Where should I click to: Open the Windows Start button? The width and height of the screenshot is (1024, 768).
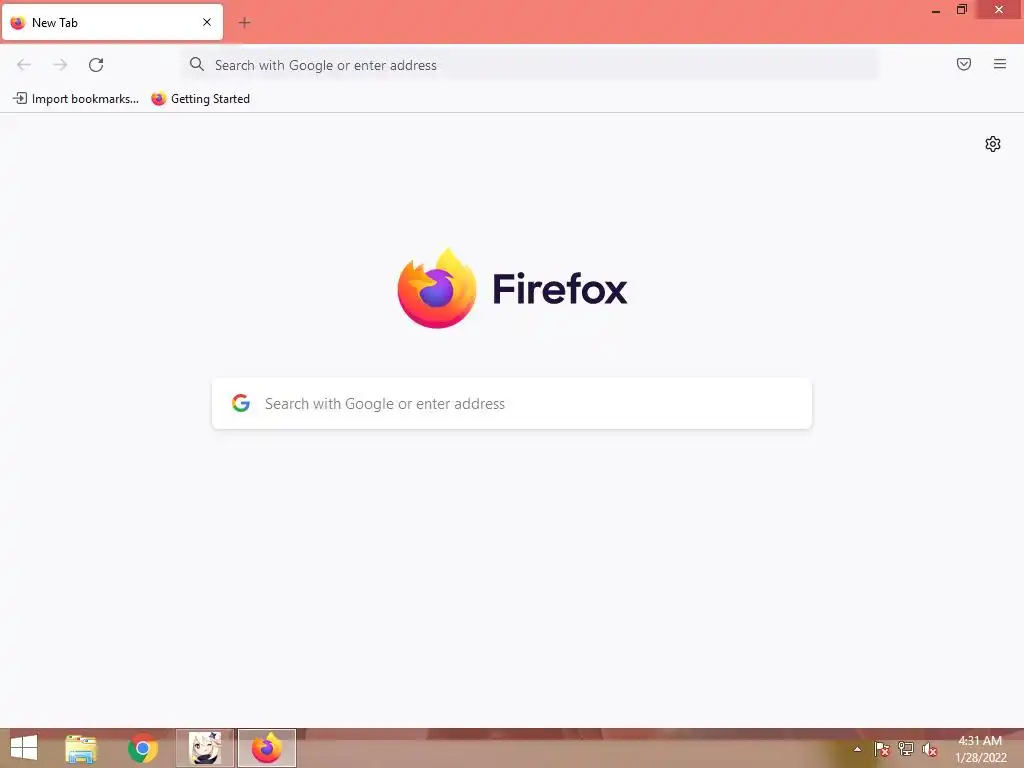[x=24, y=748]
